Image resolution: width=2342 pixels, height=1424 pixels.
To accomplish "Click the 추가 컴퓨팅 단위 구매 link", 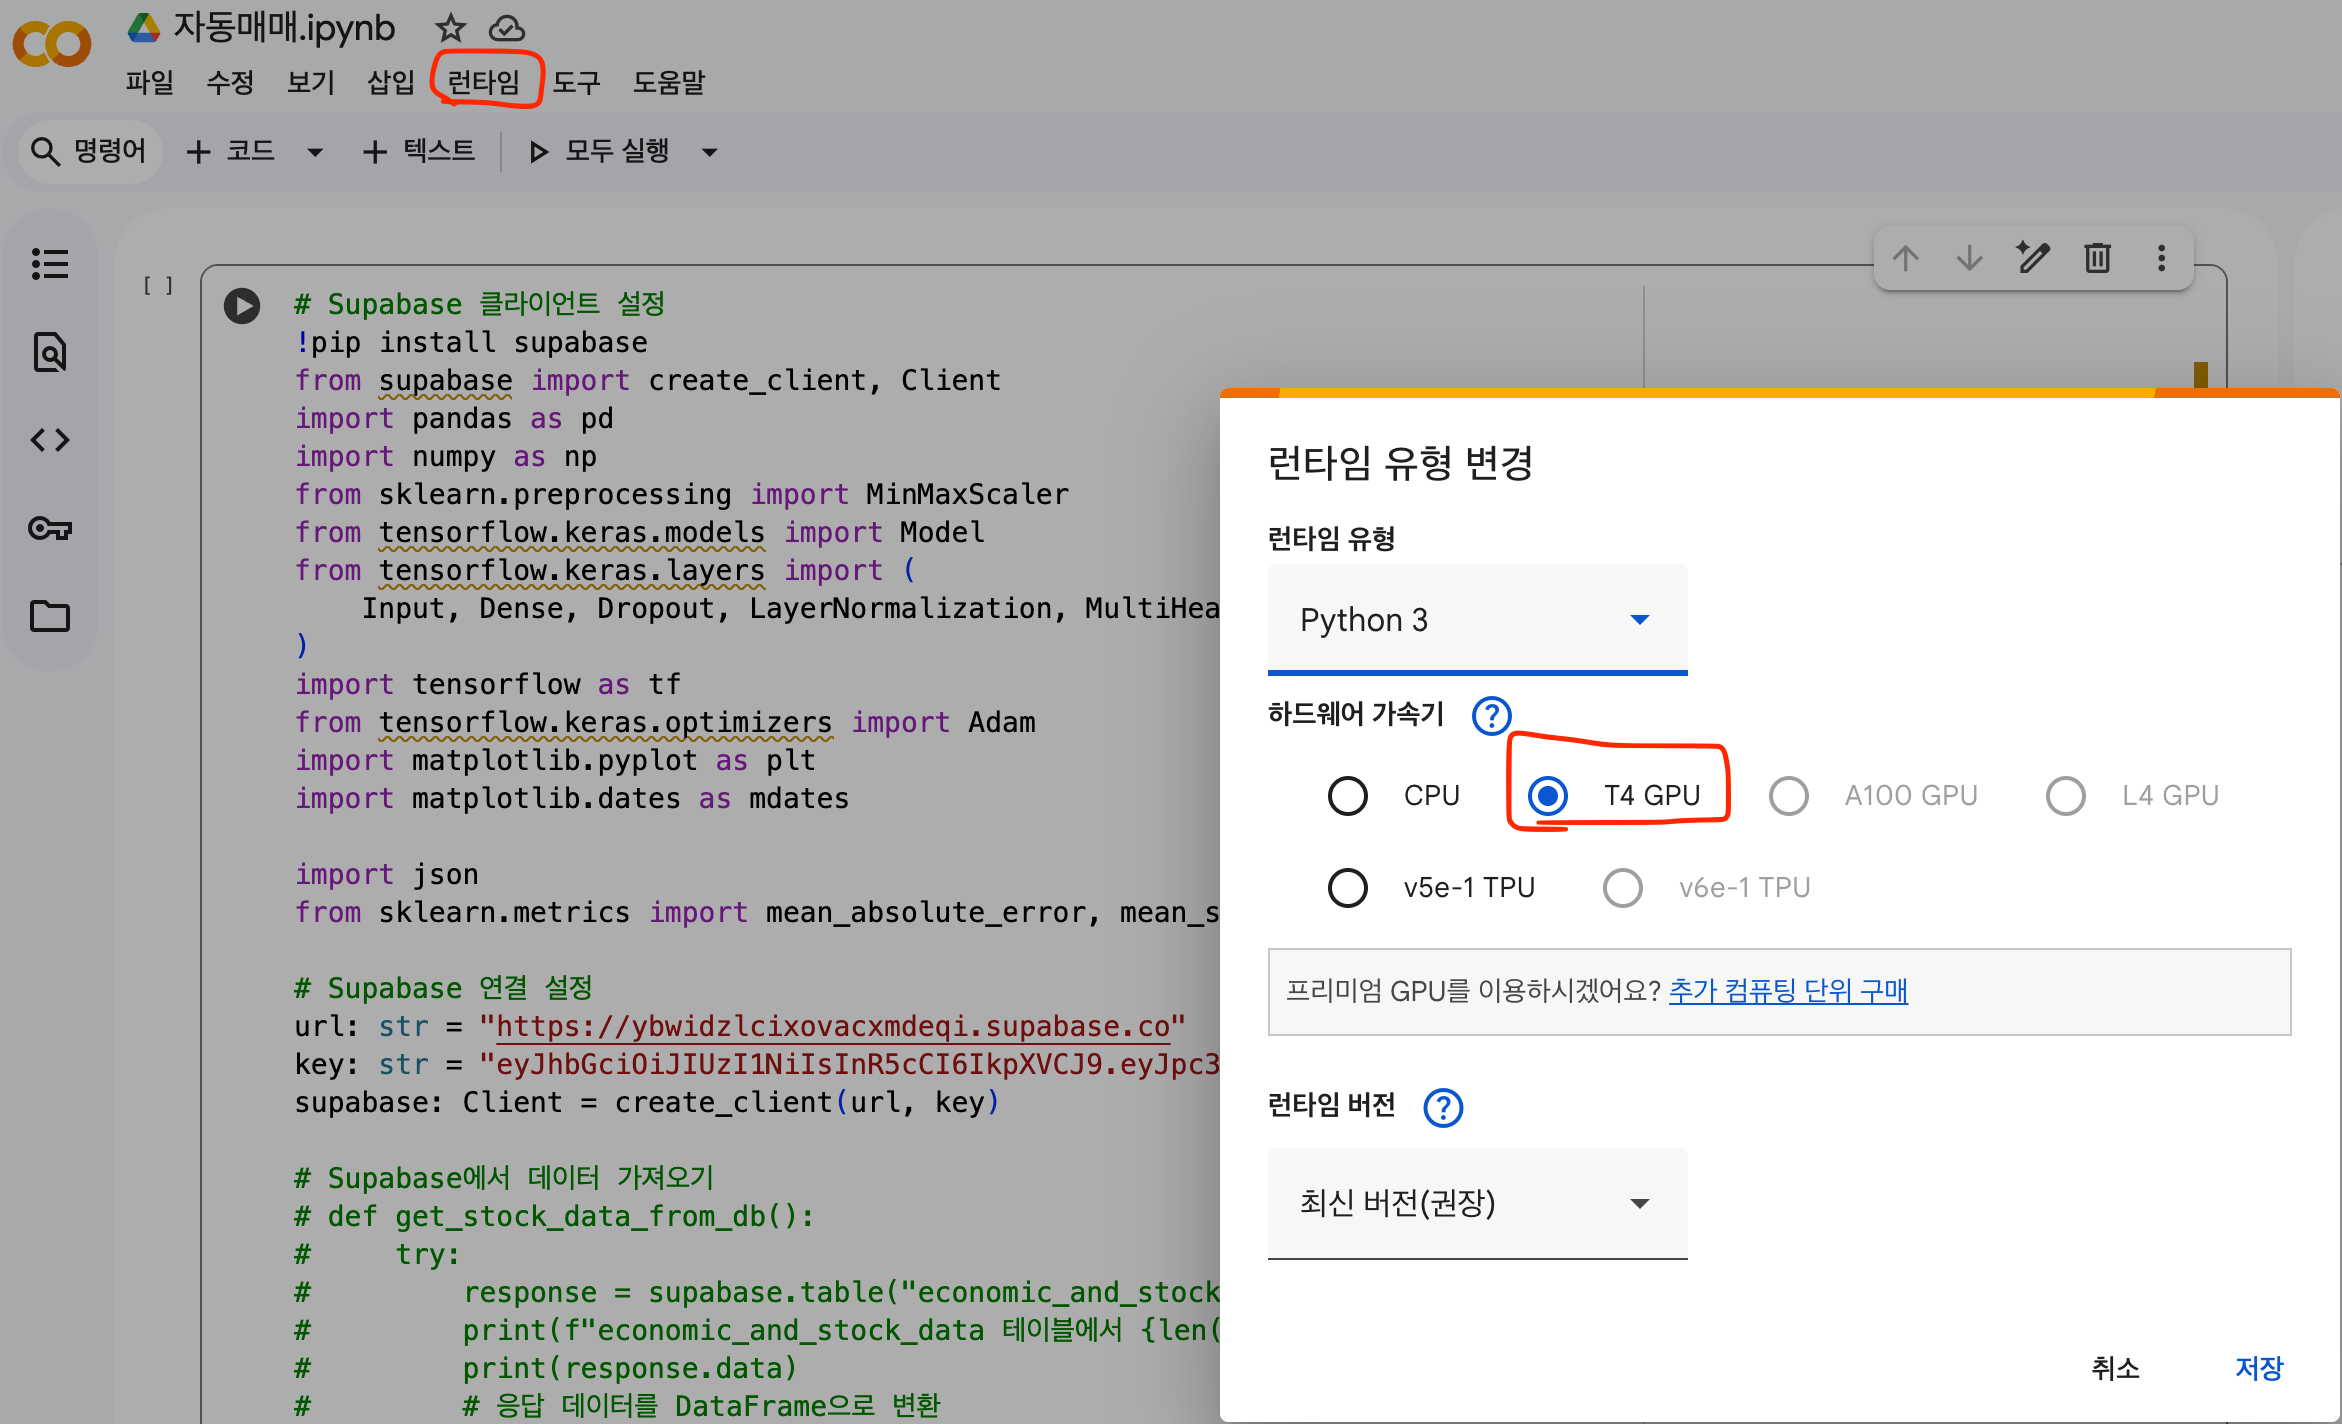I will (x=1788, y=991).
